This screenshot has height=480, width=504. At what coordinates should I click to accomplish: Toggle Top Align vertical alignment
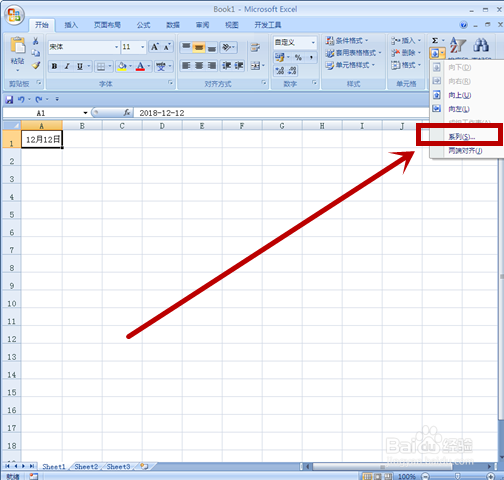186,47
